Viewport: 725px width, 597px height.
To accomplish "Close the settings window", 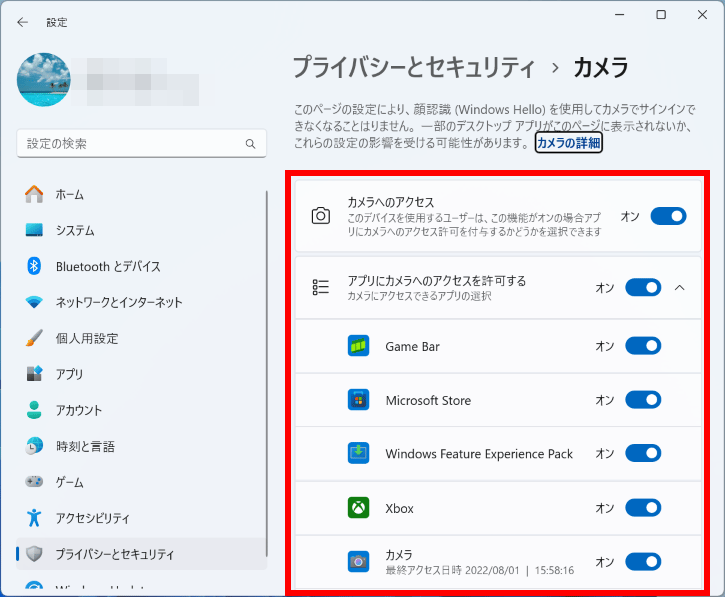I will pos(702,15).
